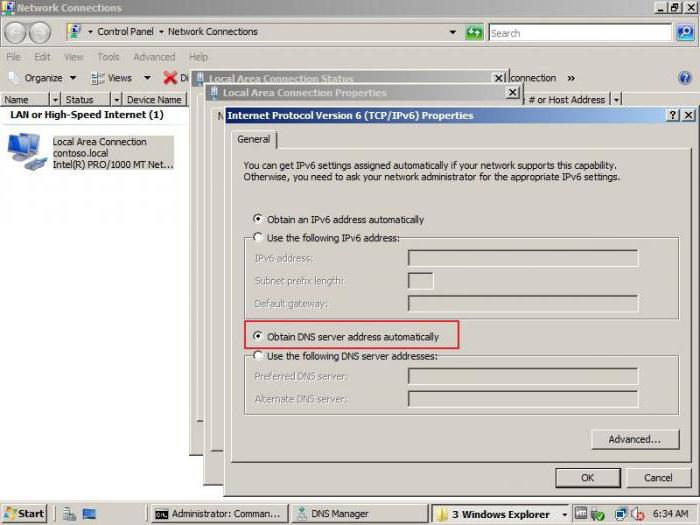Select the Local Area Connection network icon
The height and width of the screenshot is (525, 700).
(x=25, y=152)
